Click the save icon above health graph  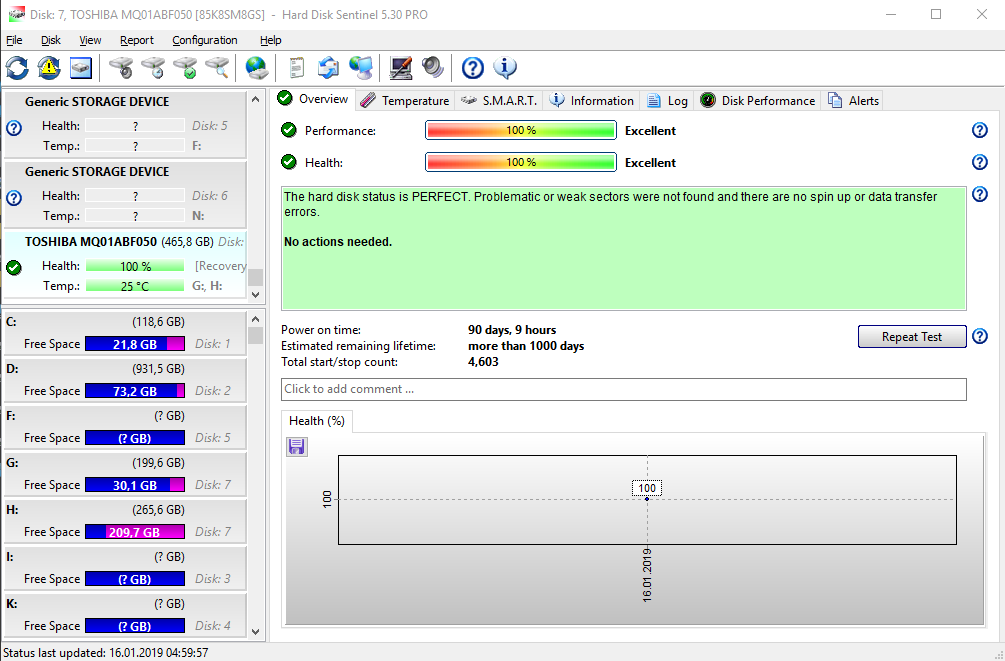point(296,446)
